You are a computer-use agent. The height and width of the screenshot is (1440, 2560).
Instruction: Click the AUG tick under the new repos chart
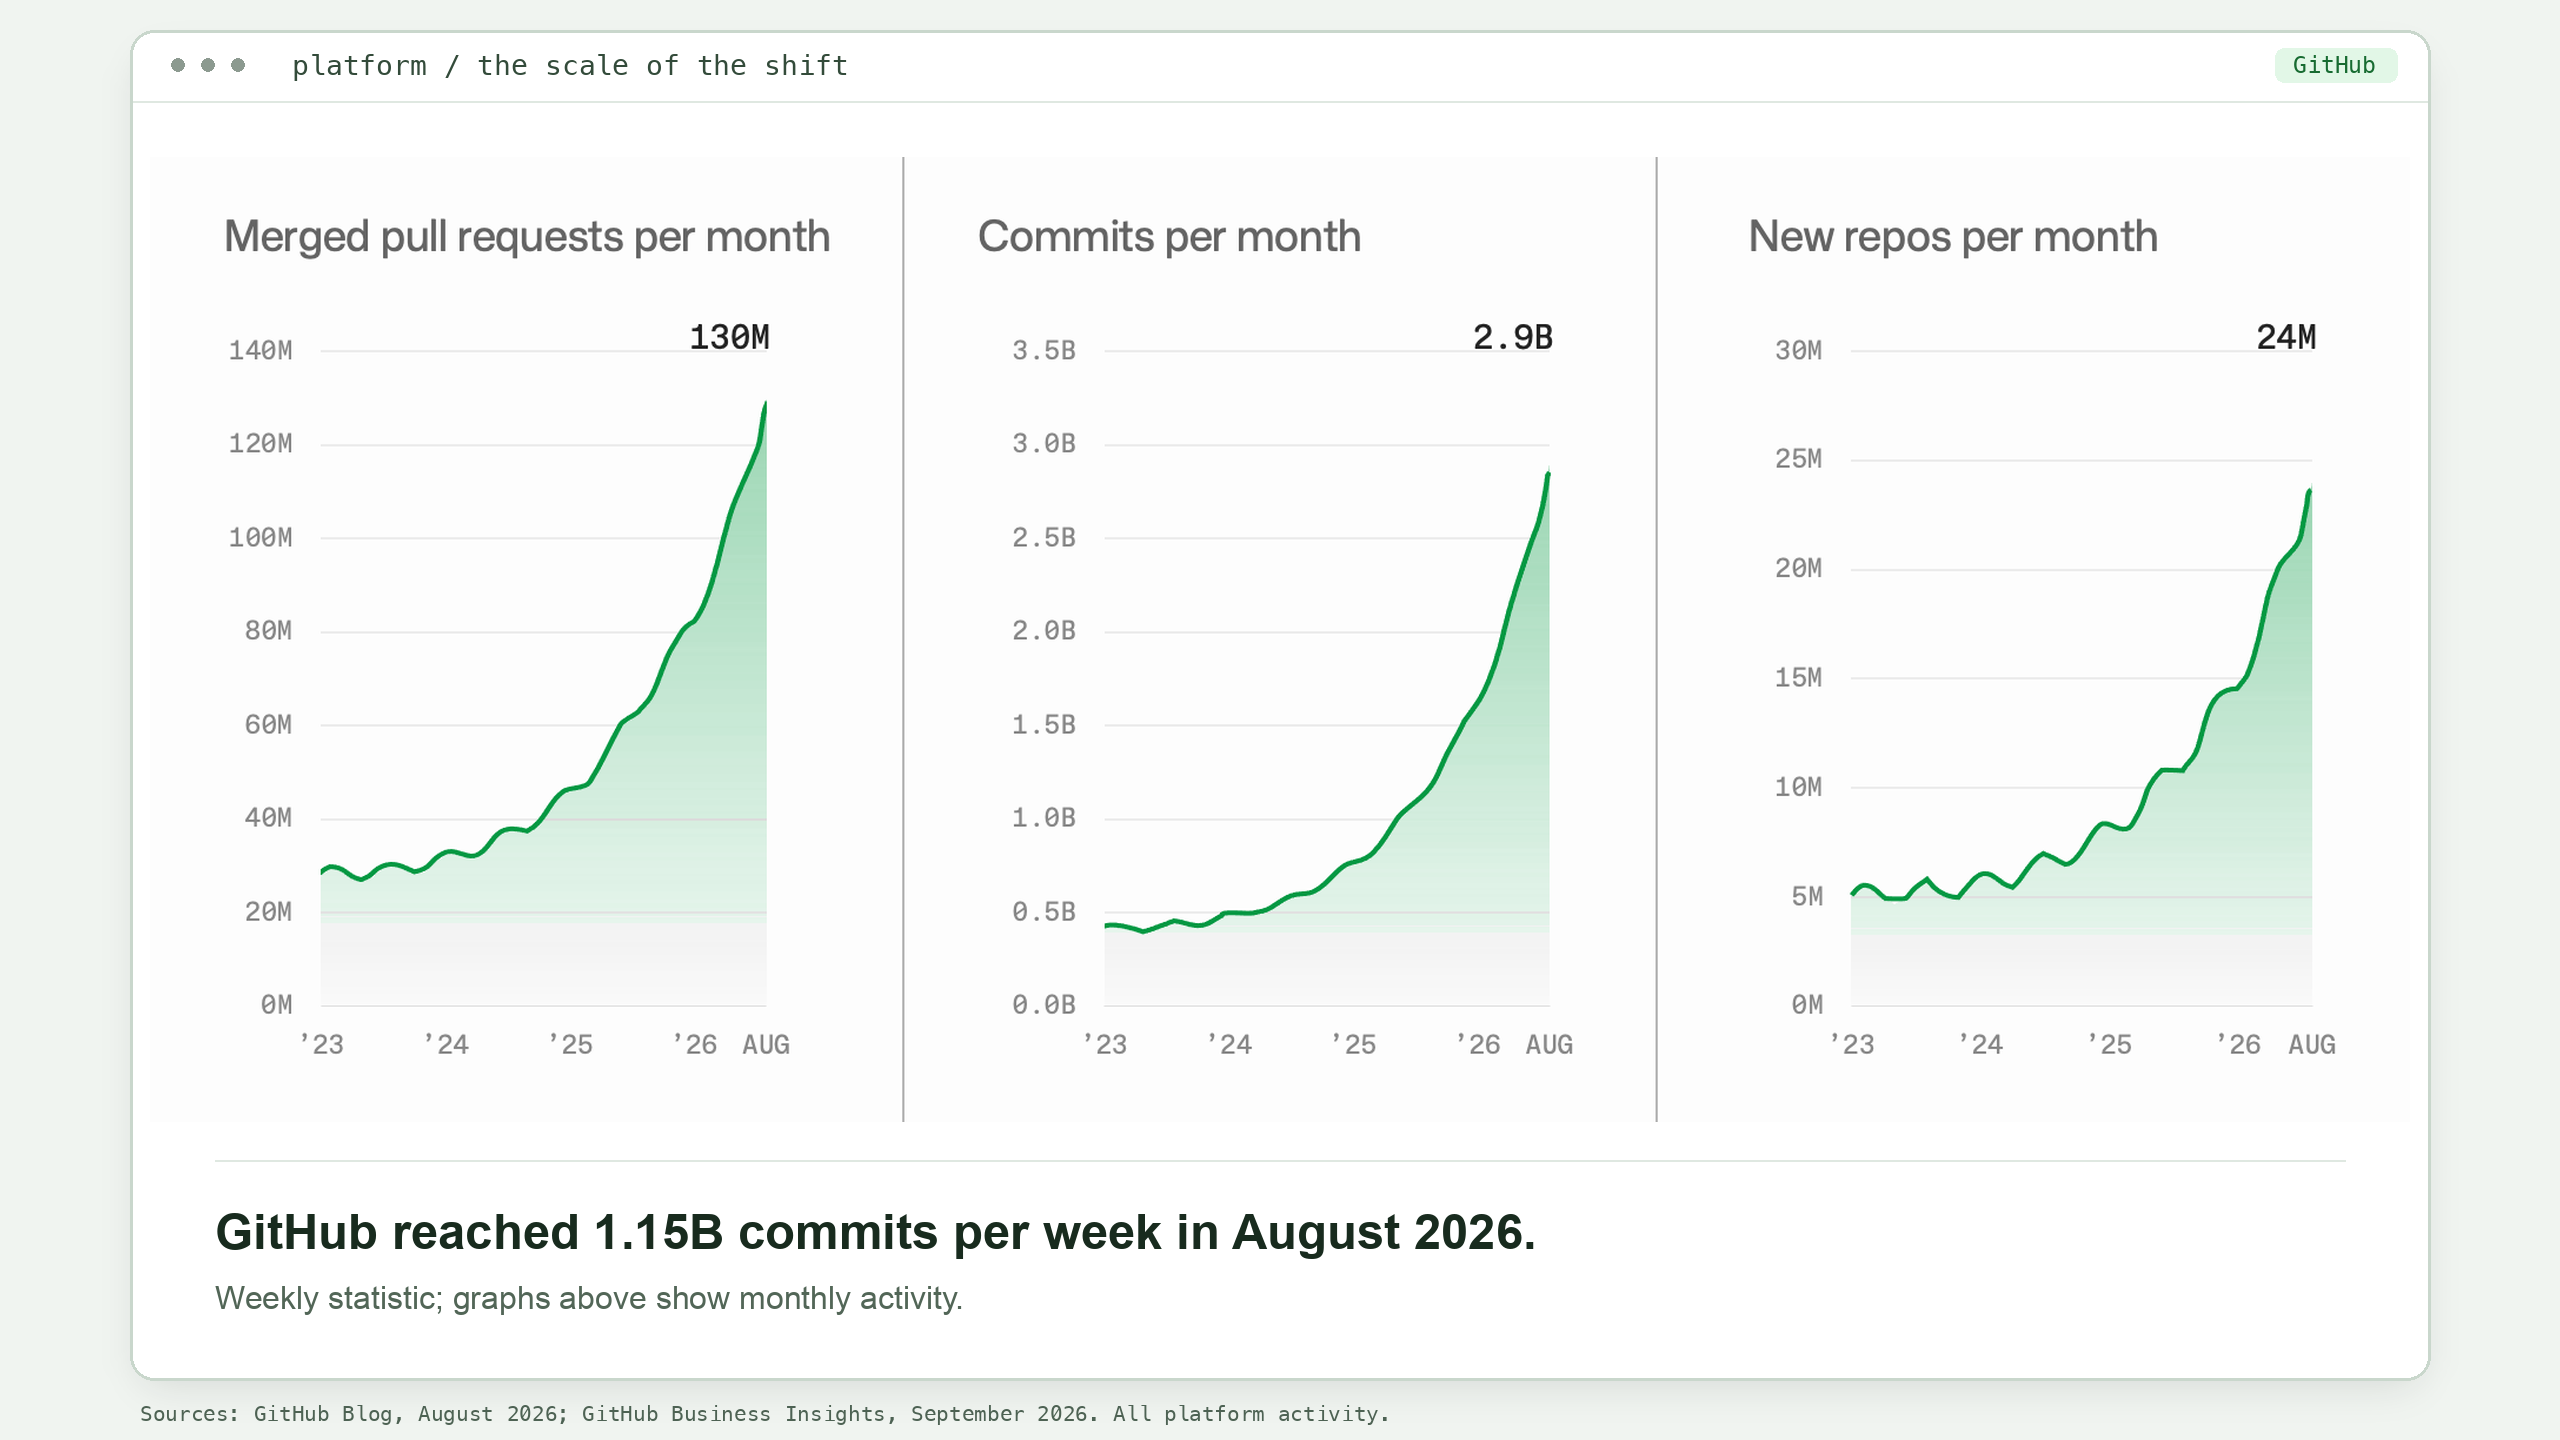coord(2312,1045)
